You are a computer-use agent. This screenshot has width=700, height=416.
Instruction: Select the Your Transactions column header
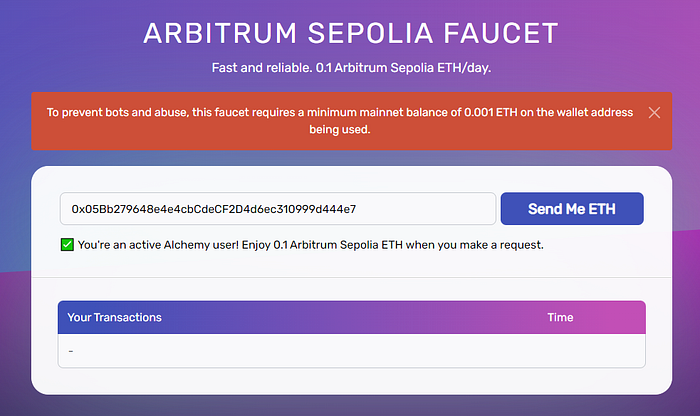point(114,317)
